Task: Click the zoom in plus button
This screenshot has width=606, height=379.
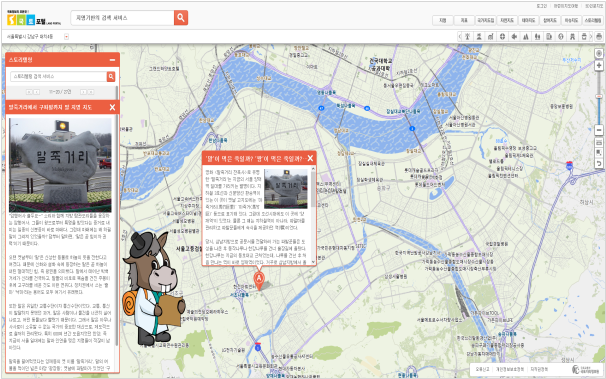Action: (x=599, y=65)
